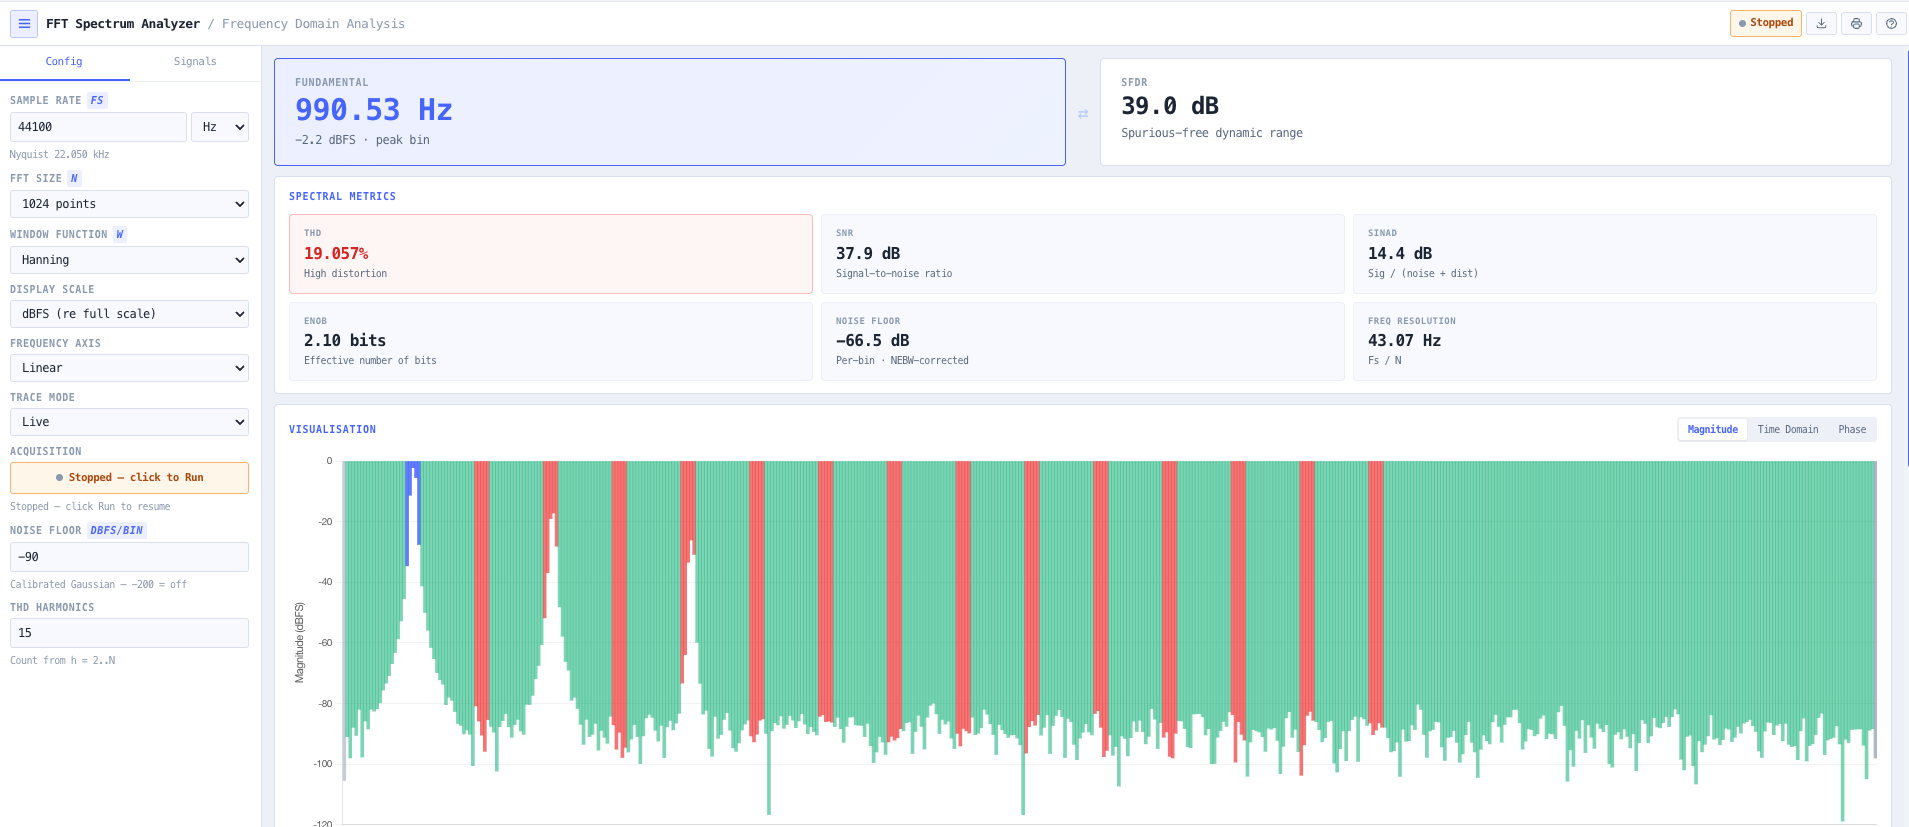Click 'Per-bin · NEBW-corrected' description
The image size is (1909, 827).
(x=902, y=361)
